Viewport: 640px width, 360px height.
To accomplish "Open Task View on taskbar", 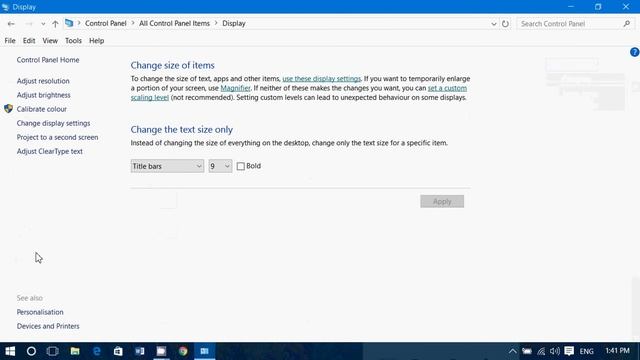I will coord(53,351).
